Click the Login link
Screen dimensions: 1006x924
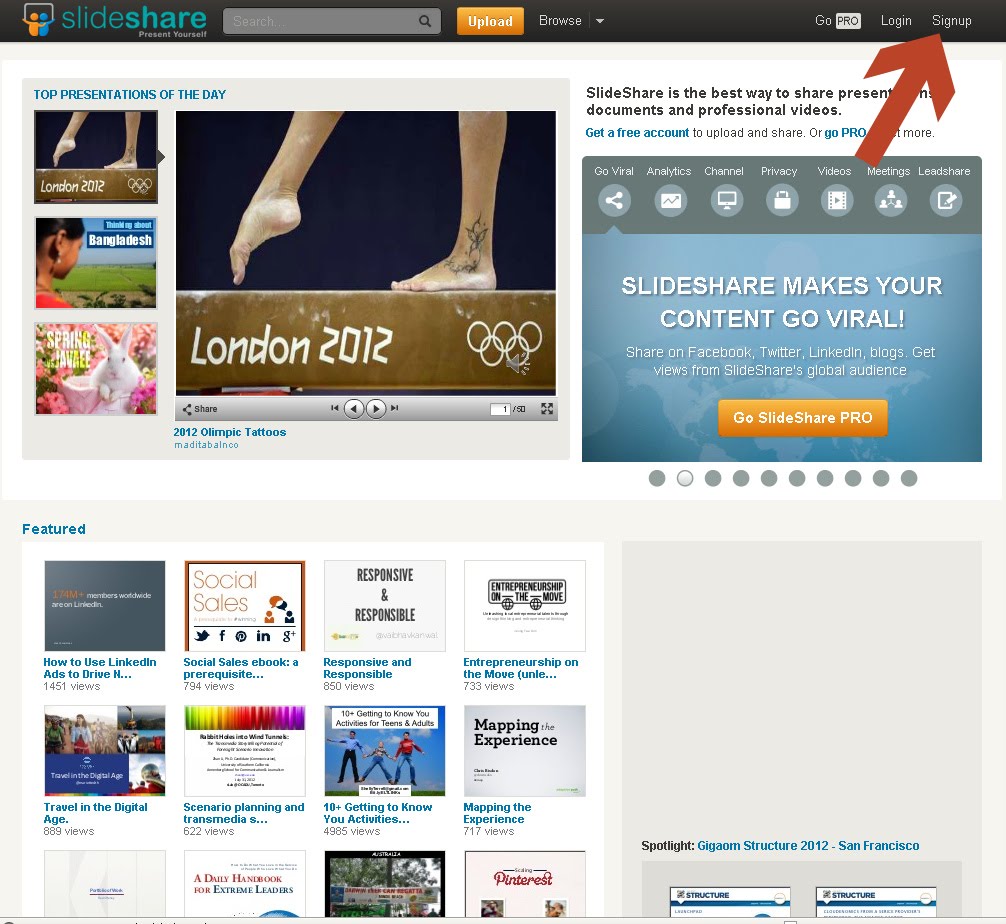(896, 21)
